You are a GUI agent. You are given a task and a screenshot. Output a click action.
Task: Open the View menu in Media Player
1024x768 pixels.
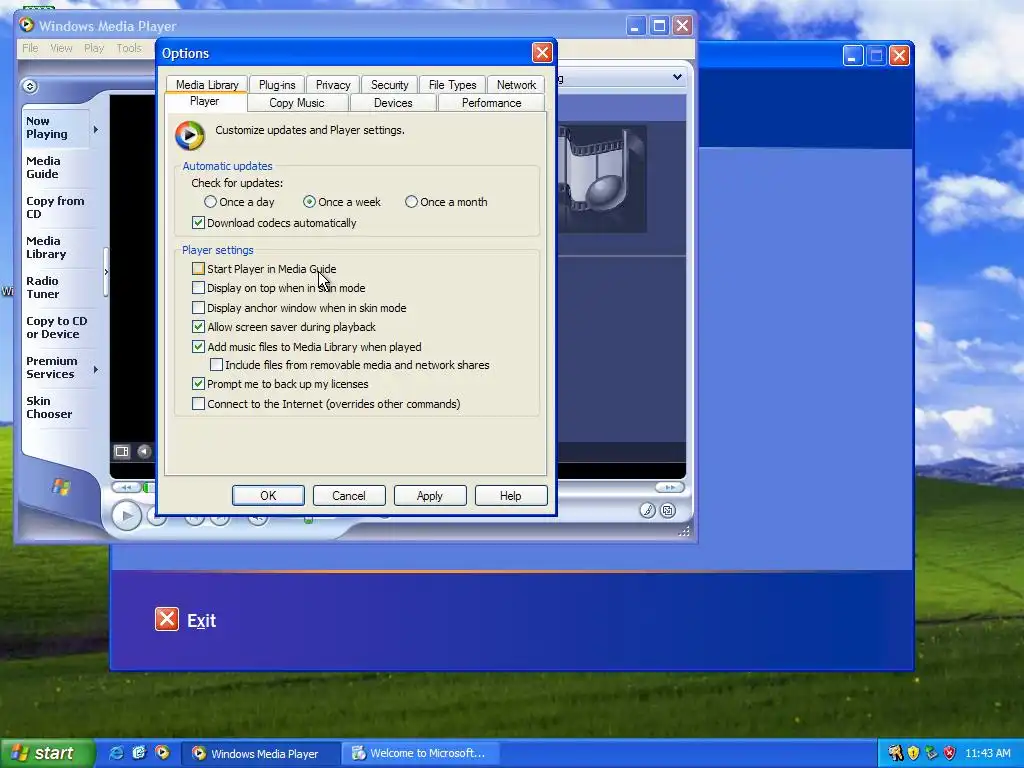pyautogui.click(x=61, y=48)
